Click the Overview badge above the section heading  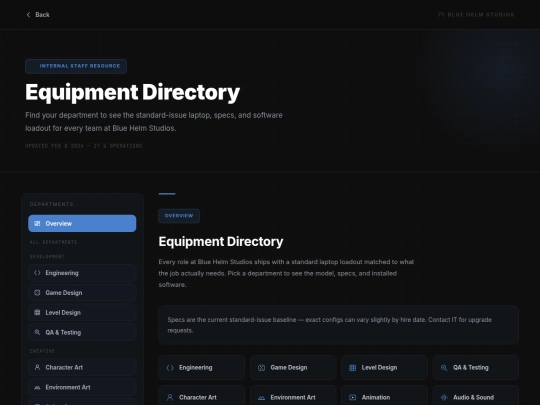[179, 216]
